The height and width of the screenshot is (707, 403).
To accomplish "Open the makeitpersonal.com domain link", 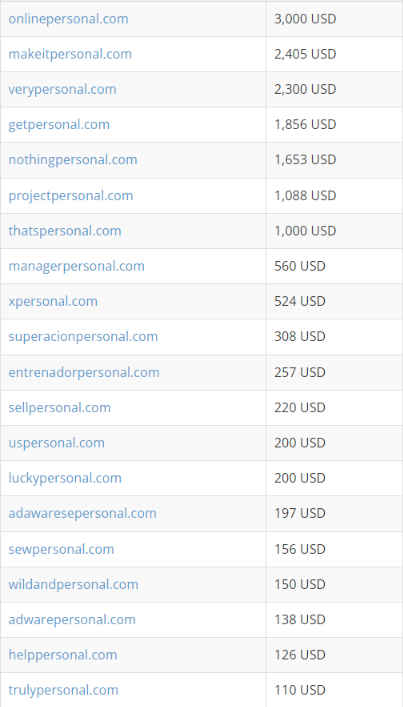I will (70, 54).
